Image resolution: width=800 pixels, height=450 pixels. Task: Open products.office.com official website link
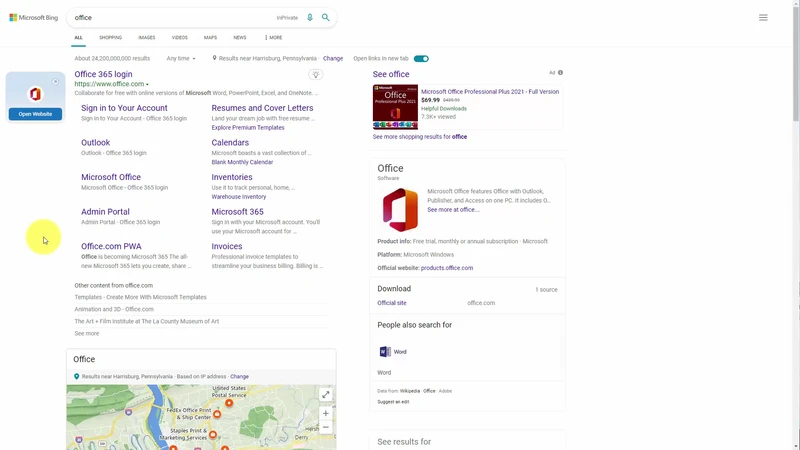point(447,268)
